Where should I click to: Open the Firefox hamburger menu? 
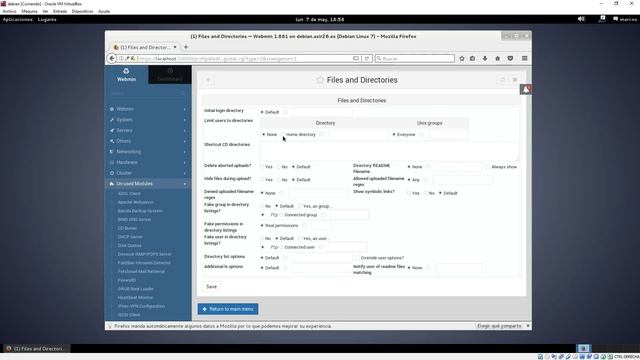(524, 58)
